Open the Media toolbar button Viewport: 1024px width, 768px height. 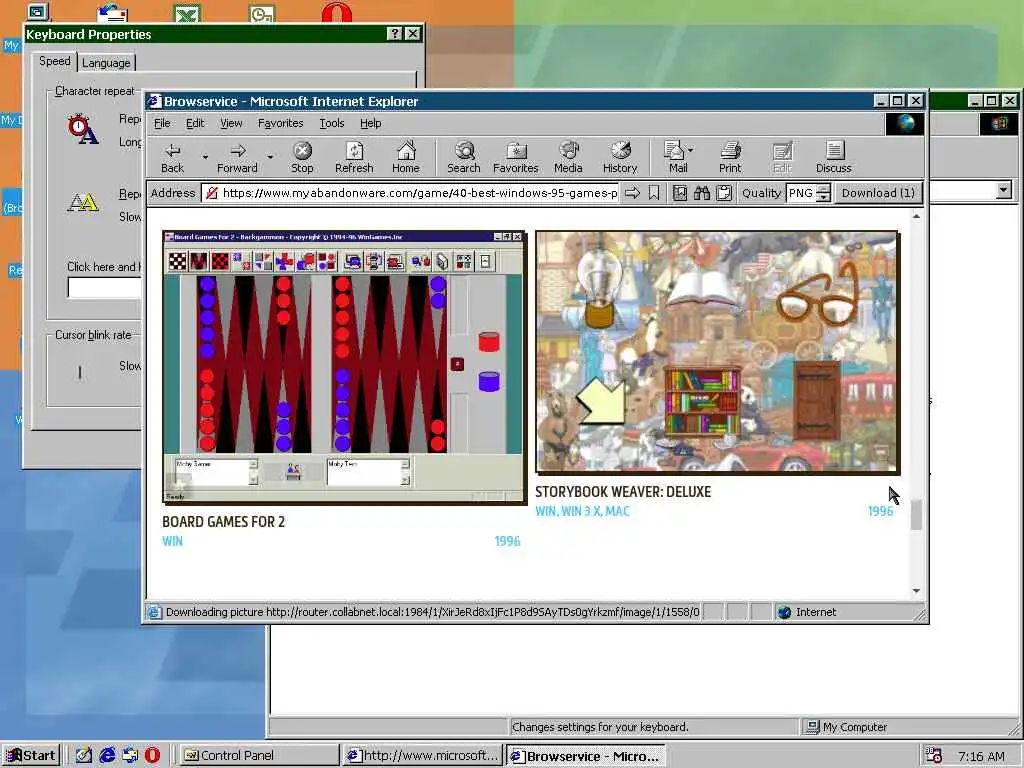568,157
